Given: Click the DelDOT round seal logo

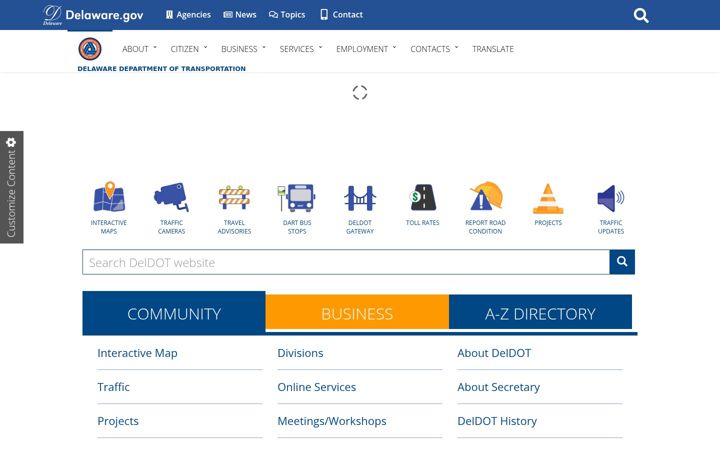Looking at the screenshot, I should click(x=90, y=49).
